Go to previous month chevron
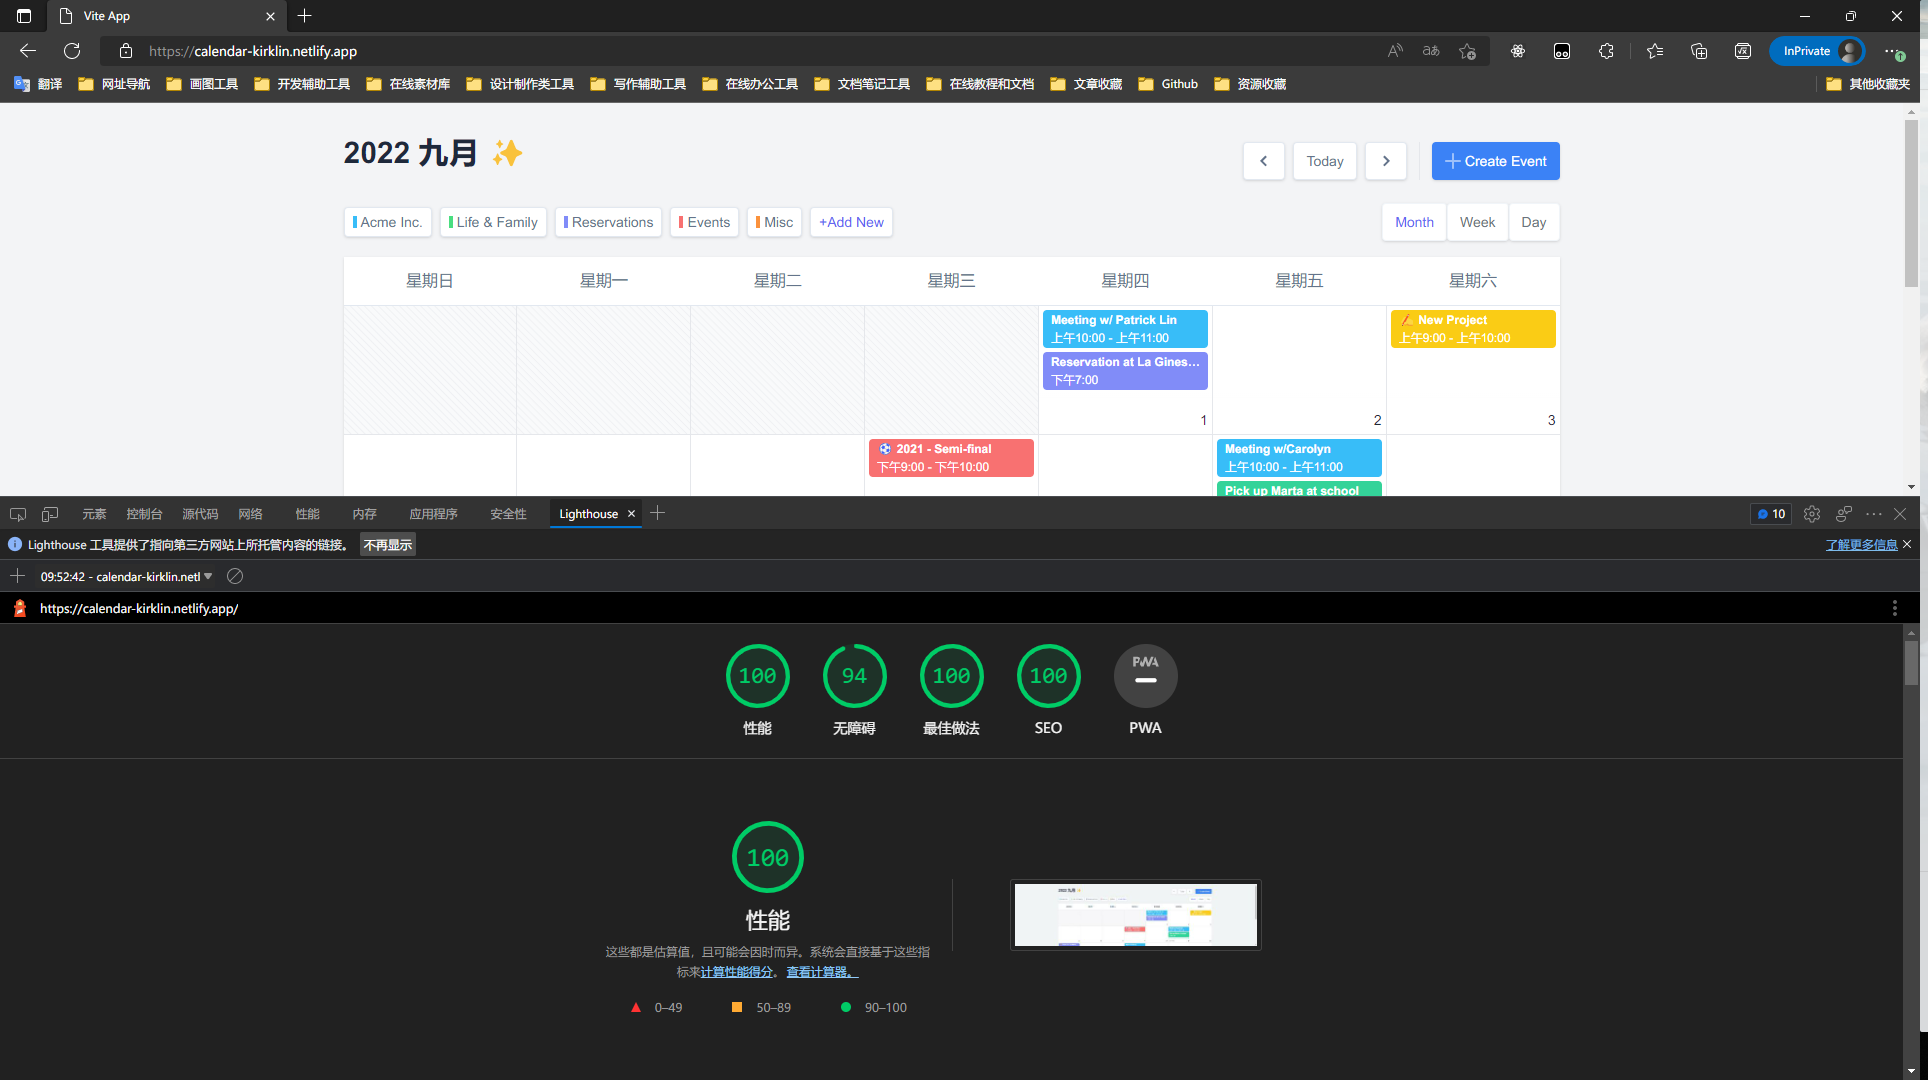The height and width of the screenshot is (1080, 1928). 1263,161
